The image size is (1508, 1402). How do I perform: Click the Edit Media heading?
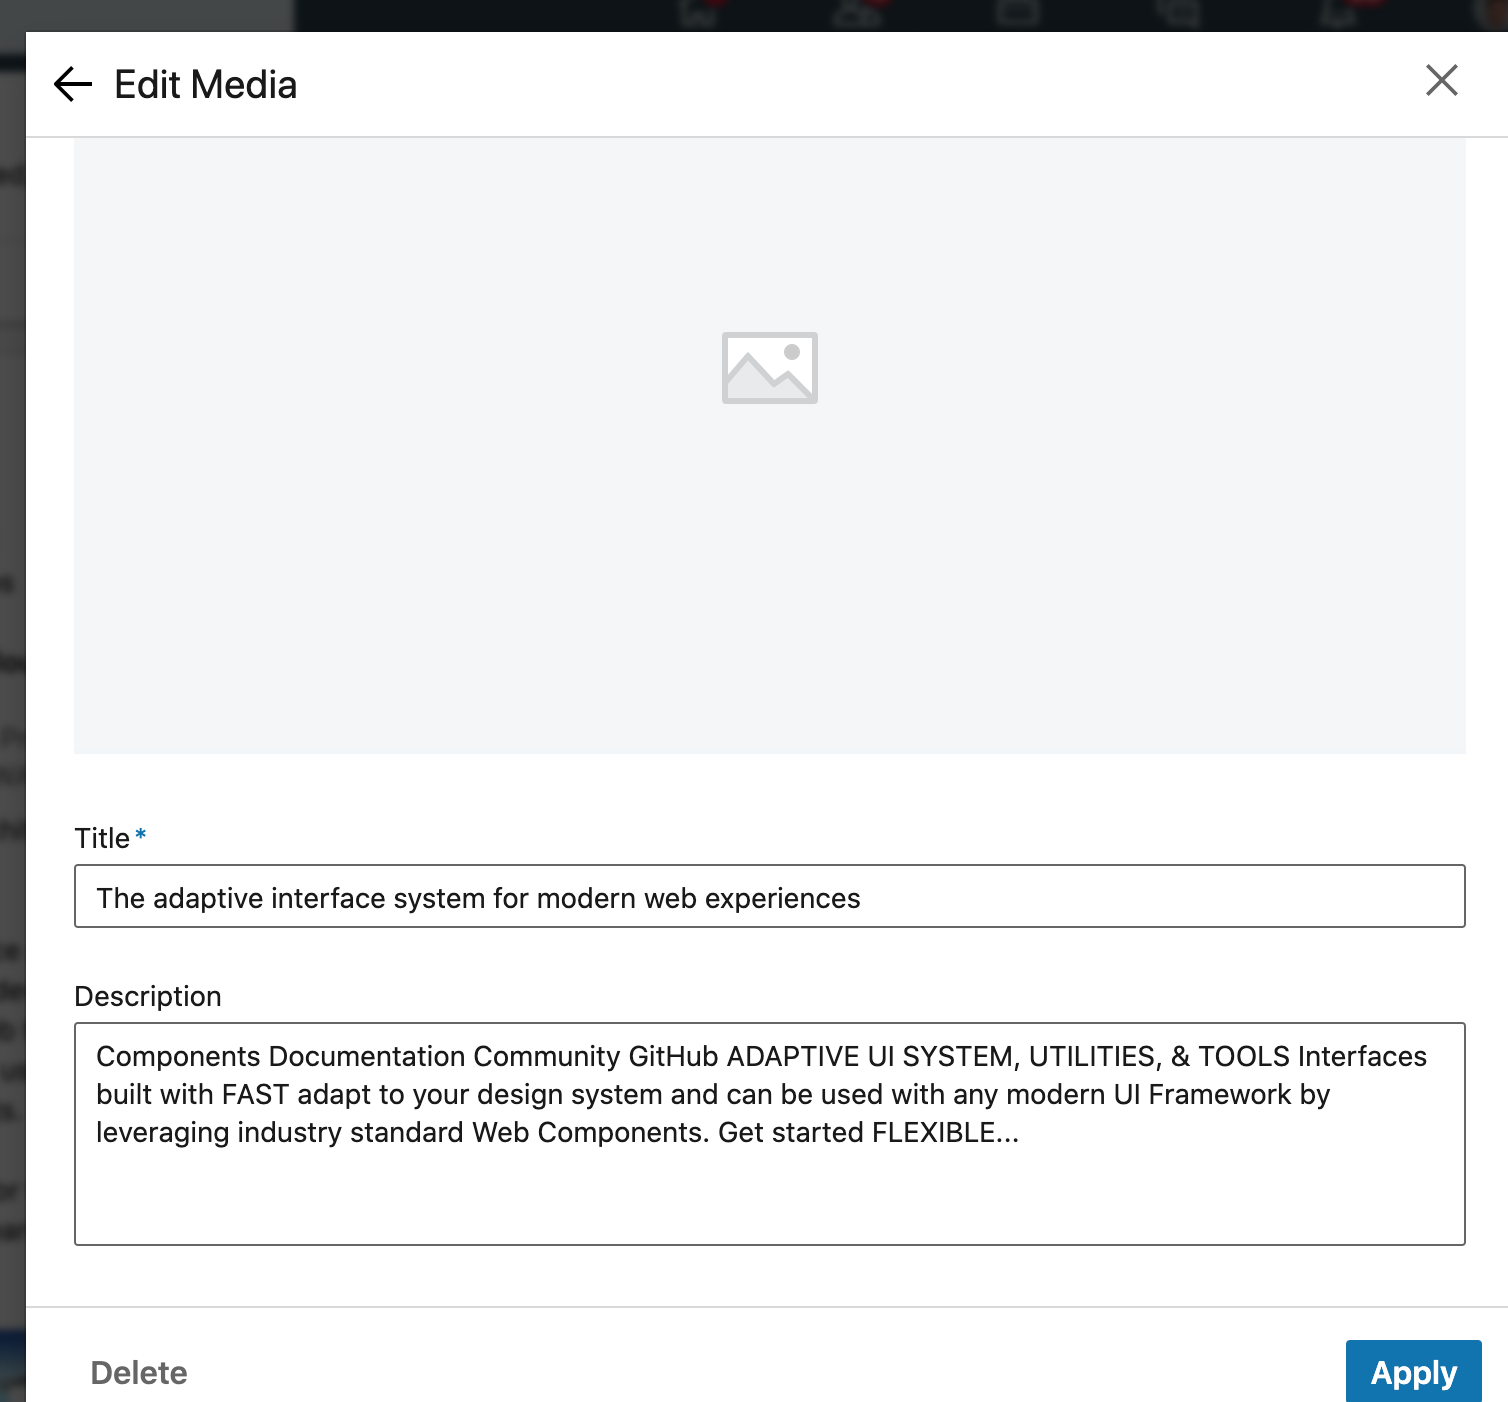tap(204, 84)
